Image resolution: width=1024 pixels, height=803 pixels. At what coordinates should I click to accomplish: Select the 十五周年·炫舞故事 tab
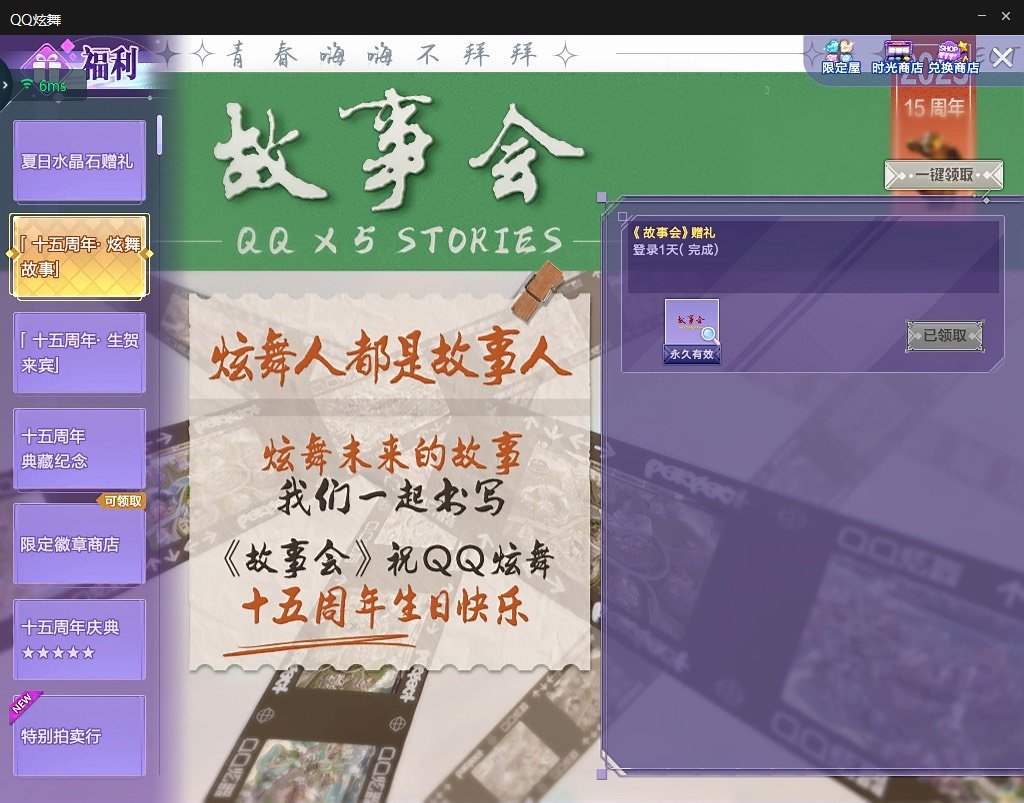tap(79, 257)
